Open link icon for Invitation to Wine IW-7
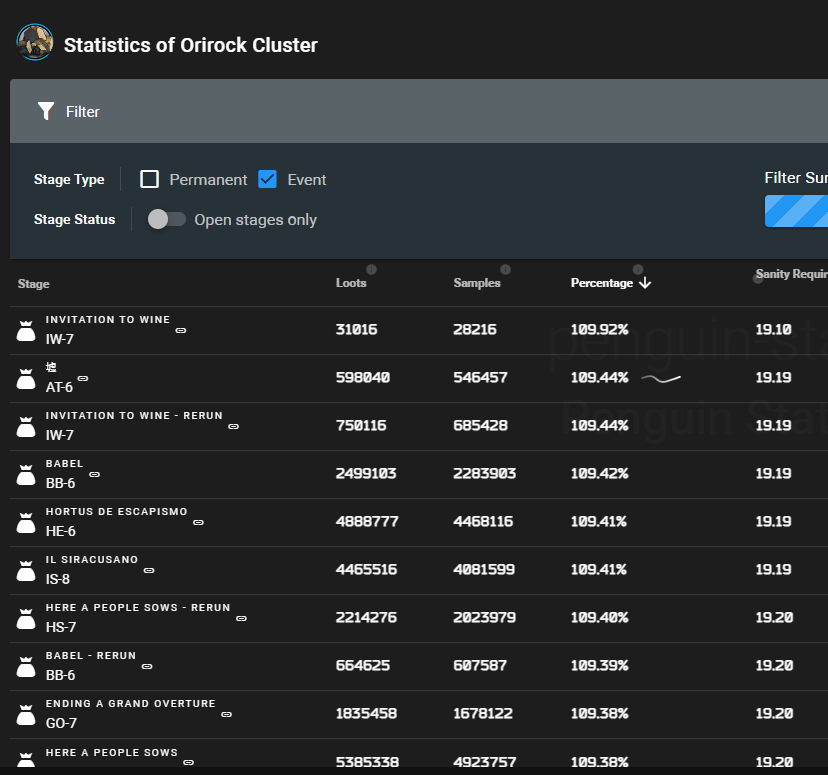828x775 pixels. click(x=181, y=330)
